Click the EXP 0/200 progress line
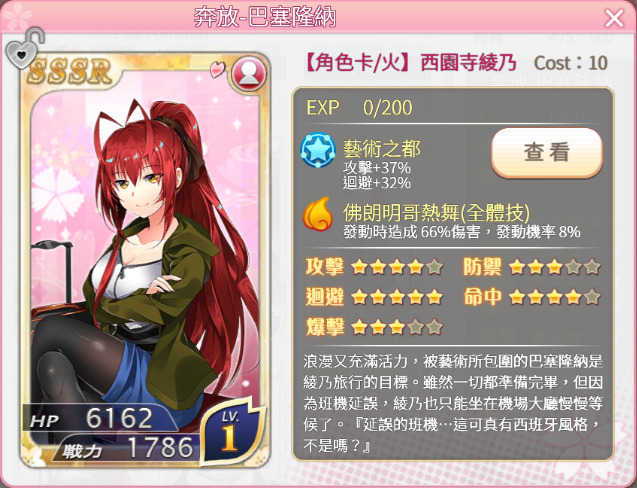 click(359, 108)
